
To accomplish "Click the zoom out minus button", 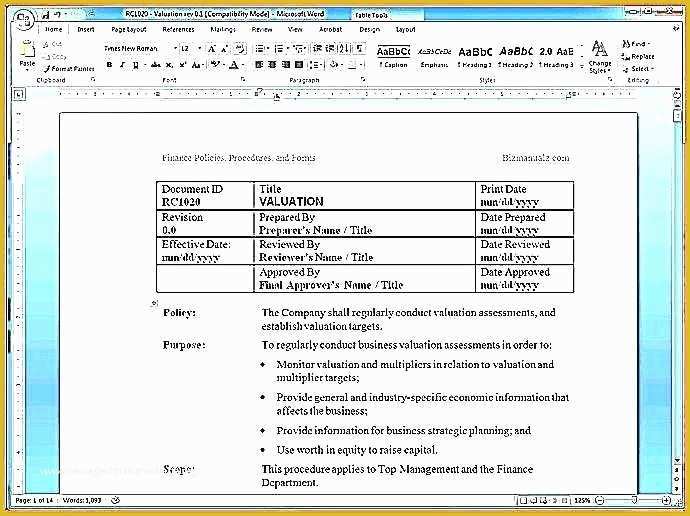I will pyautogui.click(x=599, y=500).
